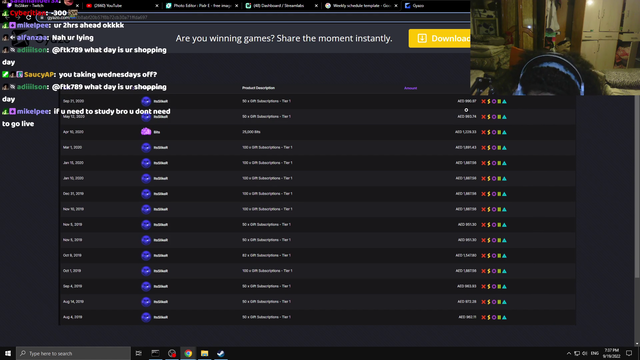The width and height of the screenshot is (640, 360).
Task: Click the Product Description column header
Action: 258,88
